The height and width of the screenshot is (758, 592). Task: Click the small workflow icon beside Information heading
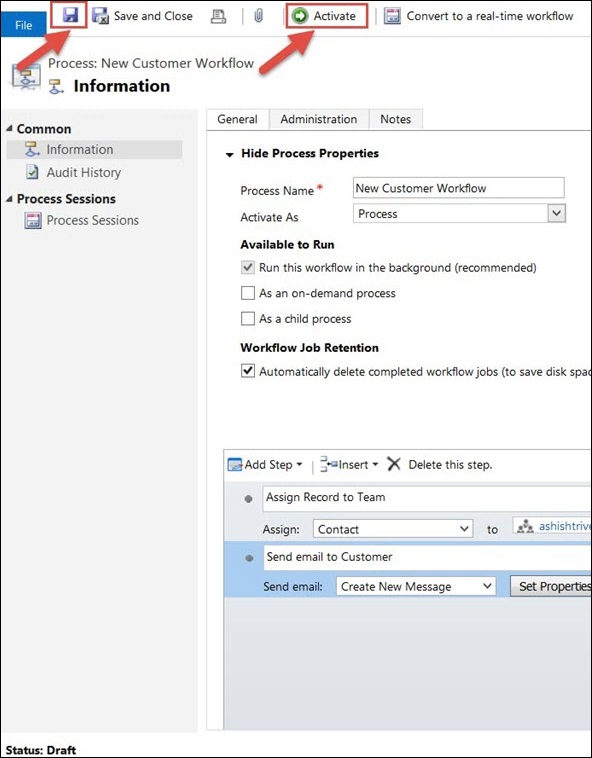[56, 87]
